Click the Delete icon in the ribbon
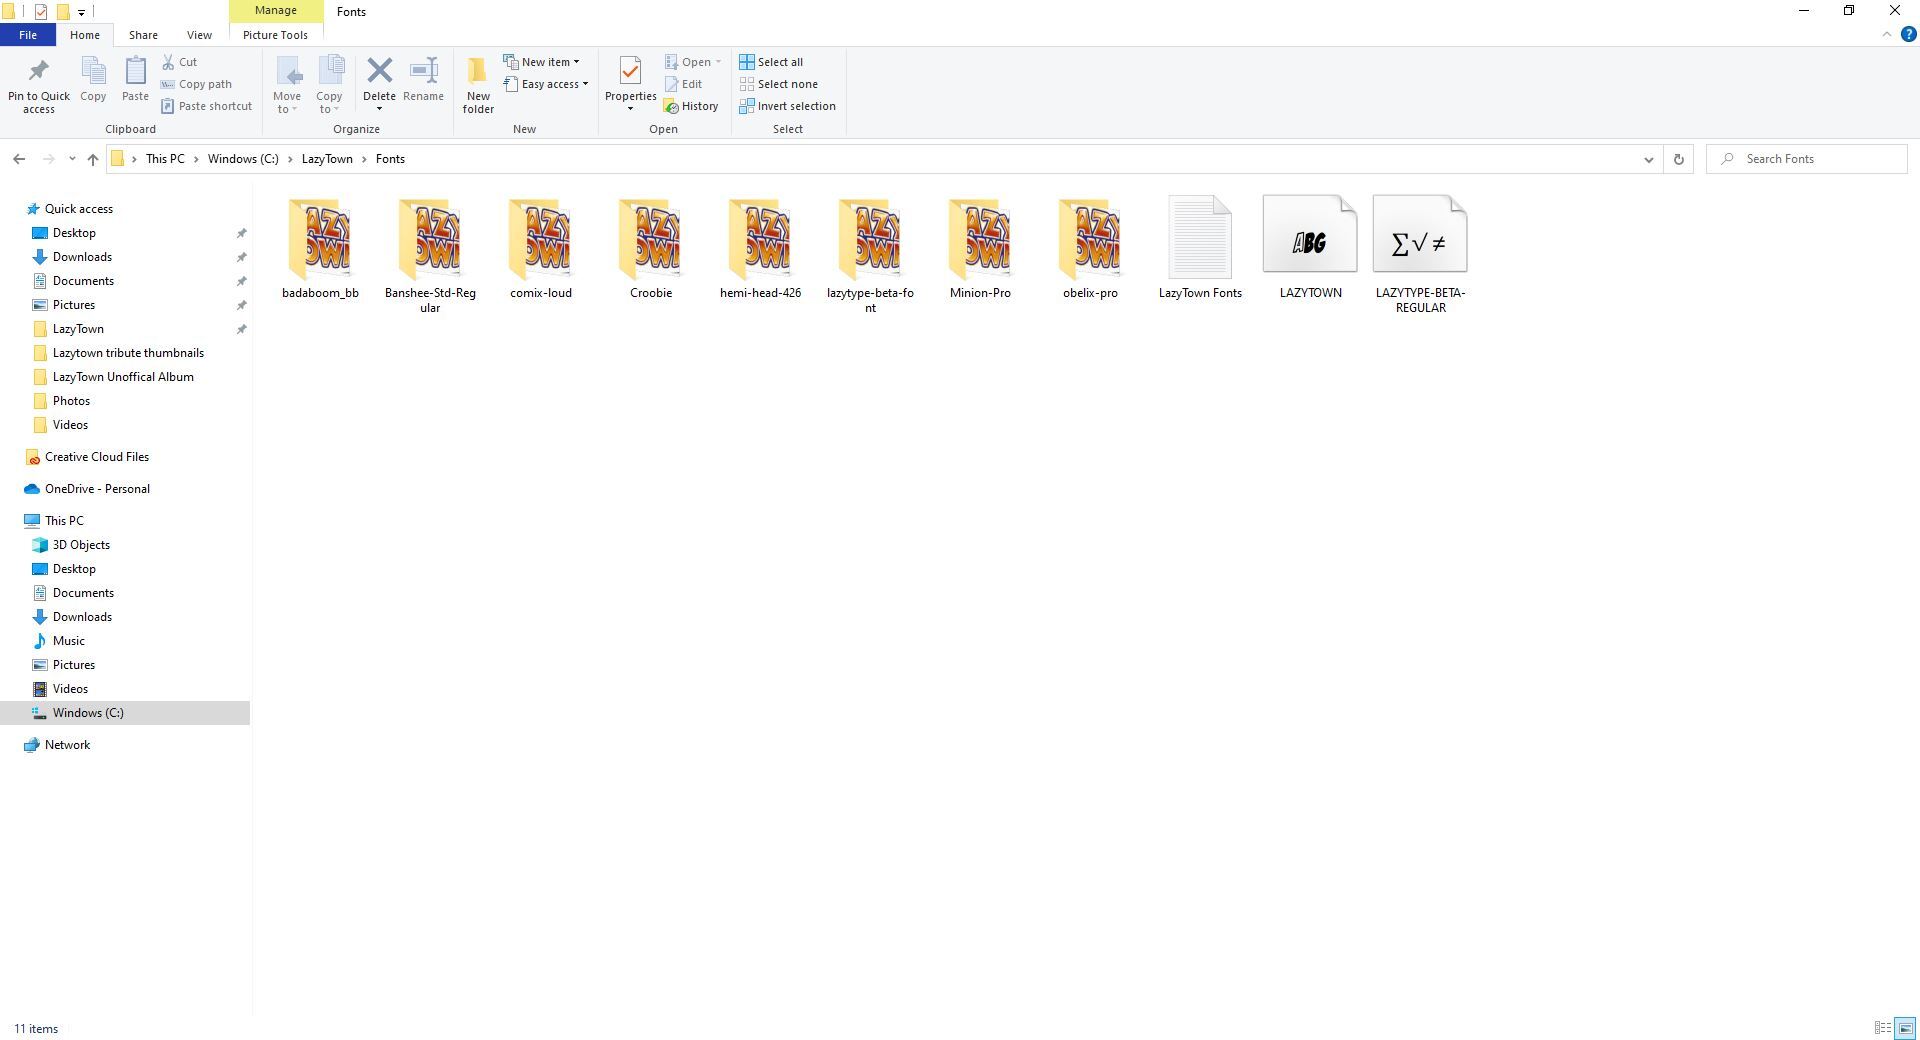The width and height of the screenshot is (1920, 1040). point(379,72)
